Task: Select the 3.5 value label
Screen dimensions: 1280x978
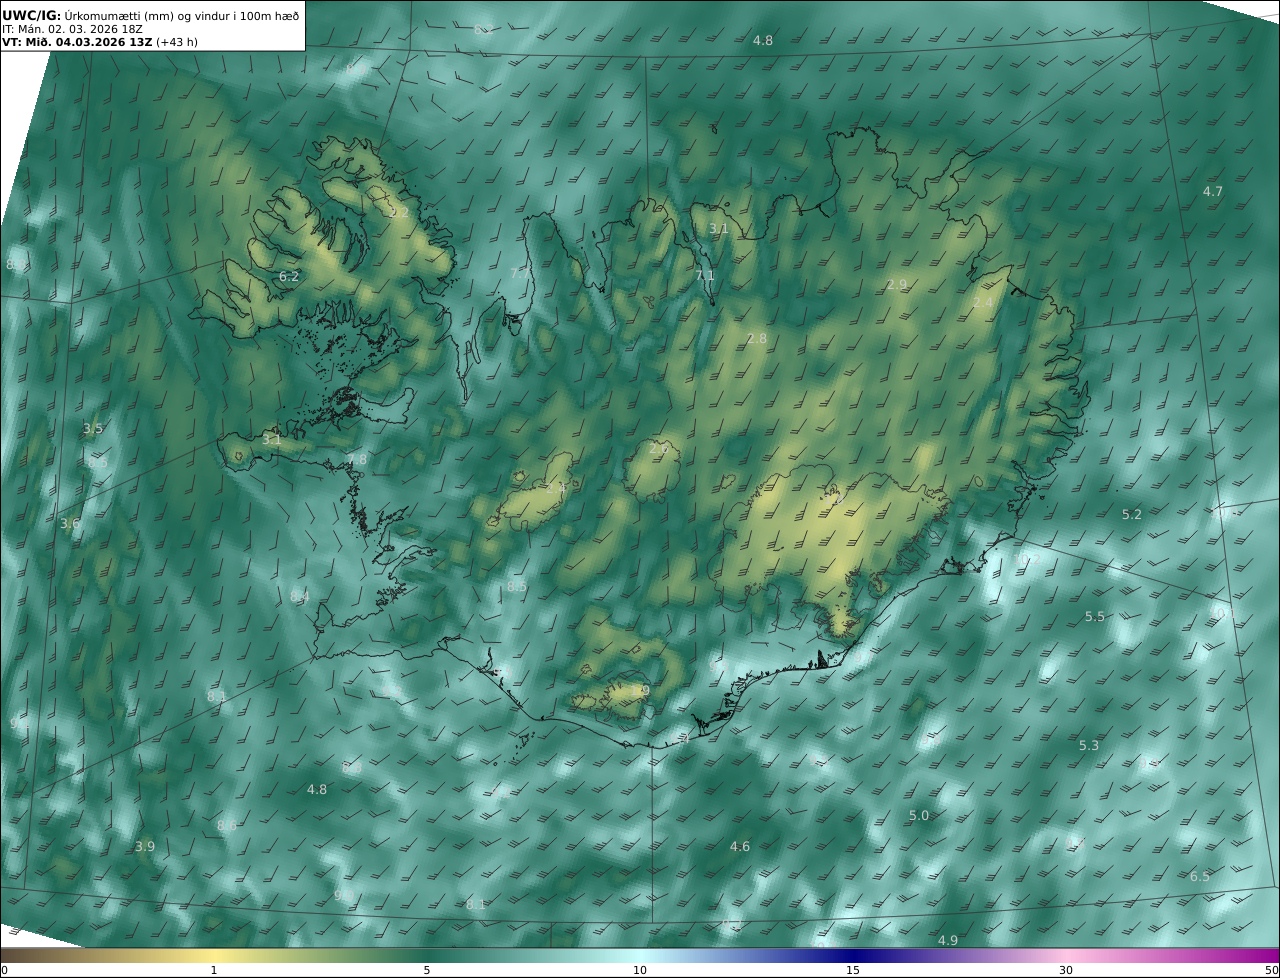Action: (x=93, y=429)
